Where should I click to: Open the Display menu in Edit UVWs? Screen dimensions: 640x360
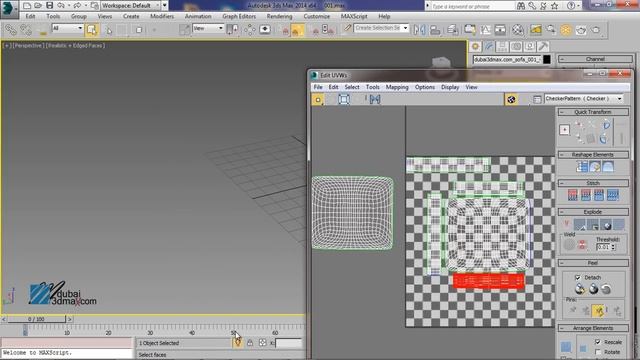(x=450, y=87)
